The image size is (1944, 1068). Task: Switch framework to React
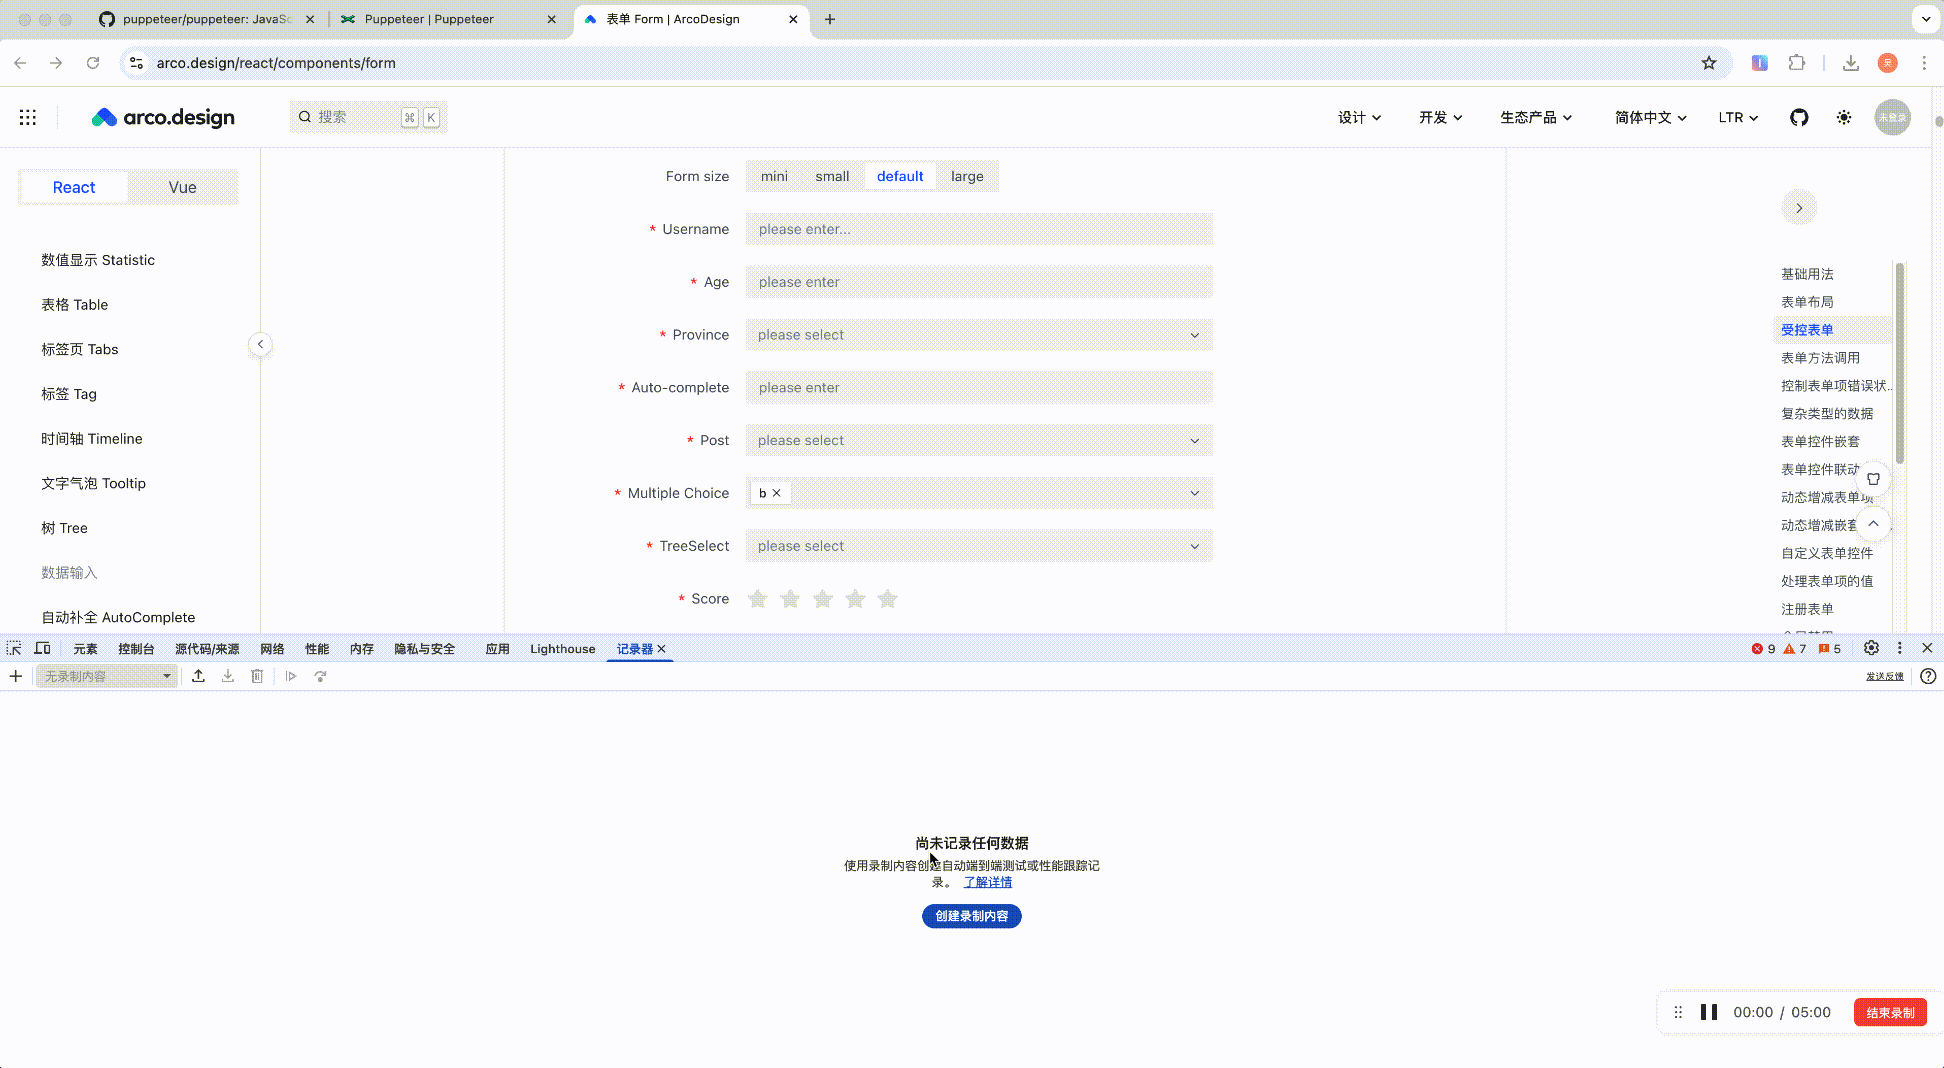(x=74, y=187)
